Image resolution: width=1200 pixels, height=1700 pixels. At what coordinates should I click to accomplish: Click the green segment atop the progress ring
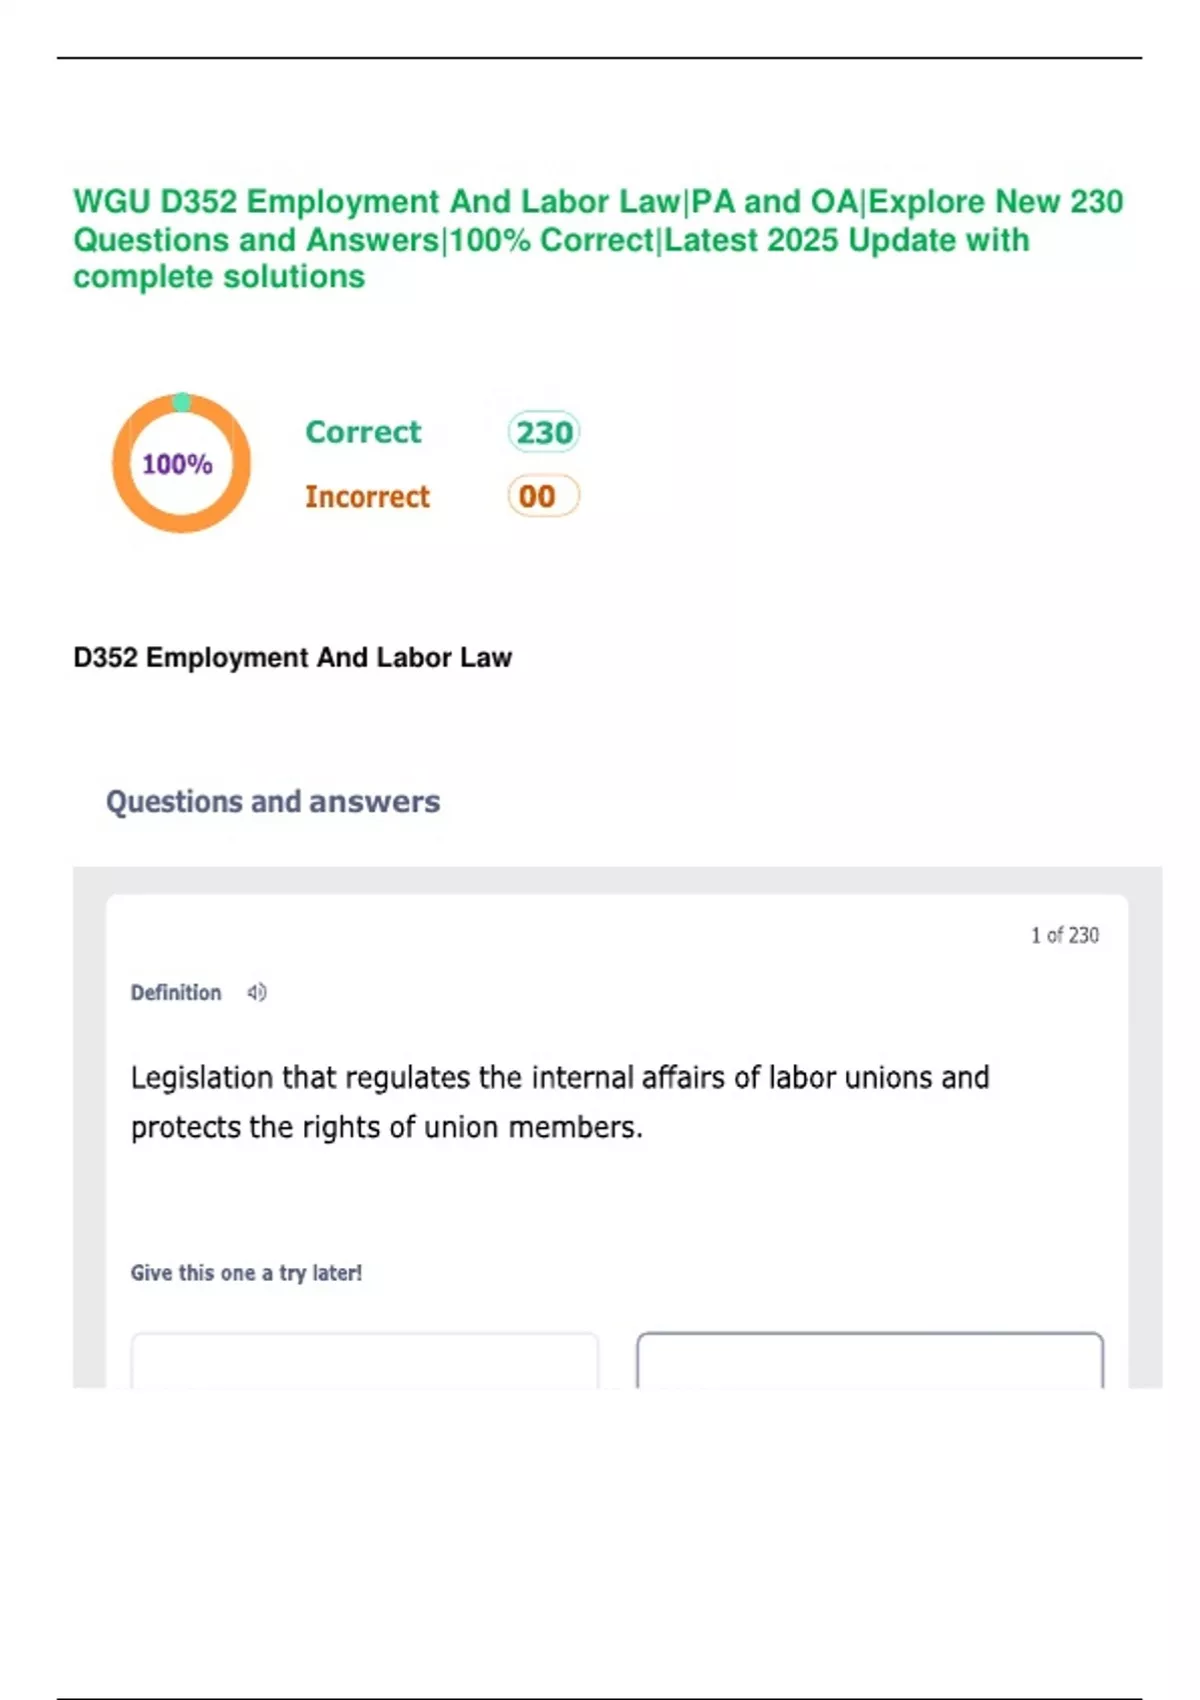tap(182, 402)
